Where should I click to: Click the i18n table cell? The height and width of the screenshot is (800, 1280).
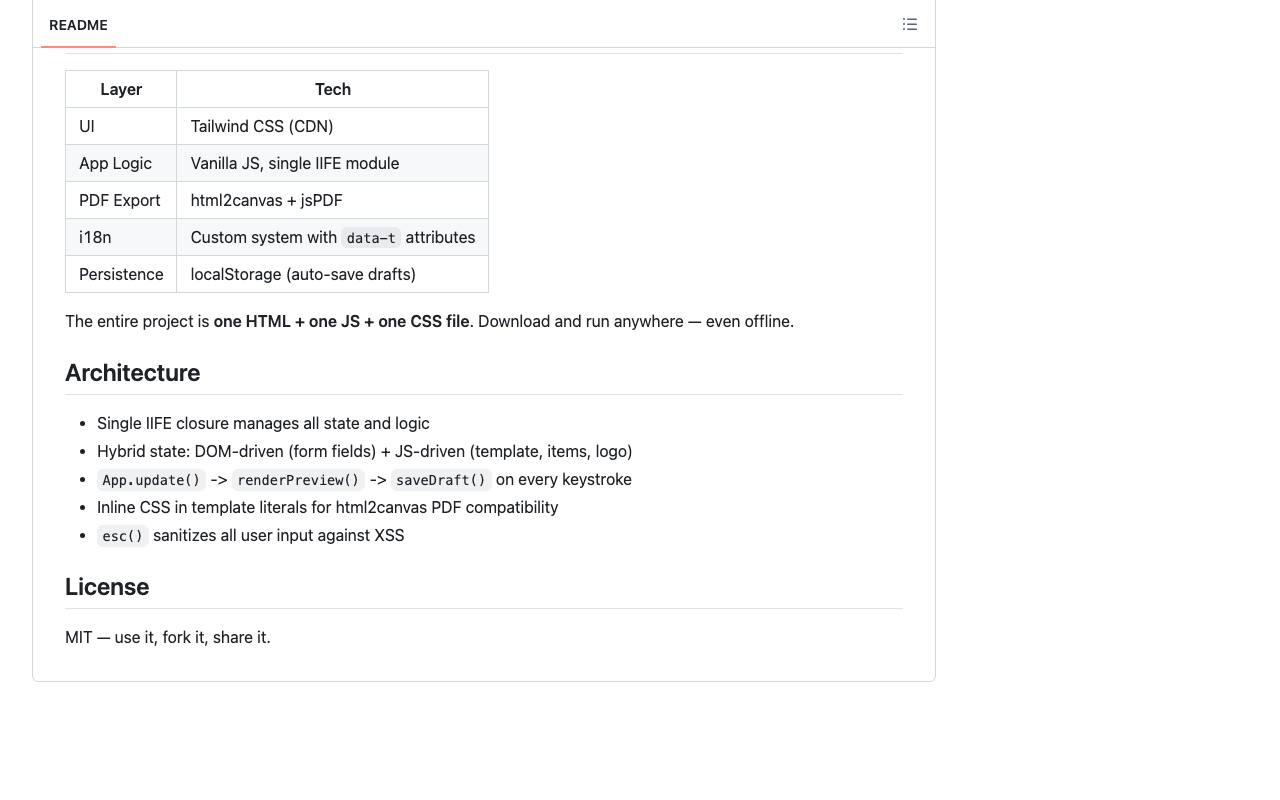coord(121,237)
